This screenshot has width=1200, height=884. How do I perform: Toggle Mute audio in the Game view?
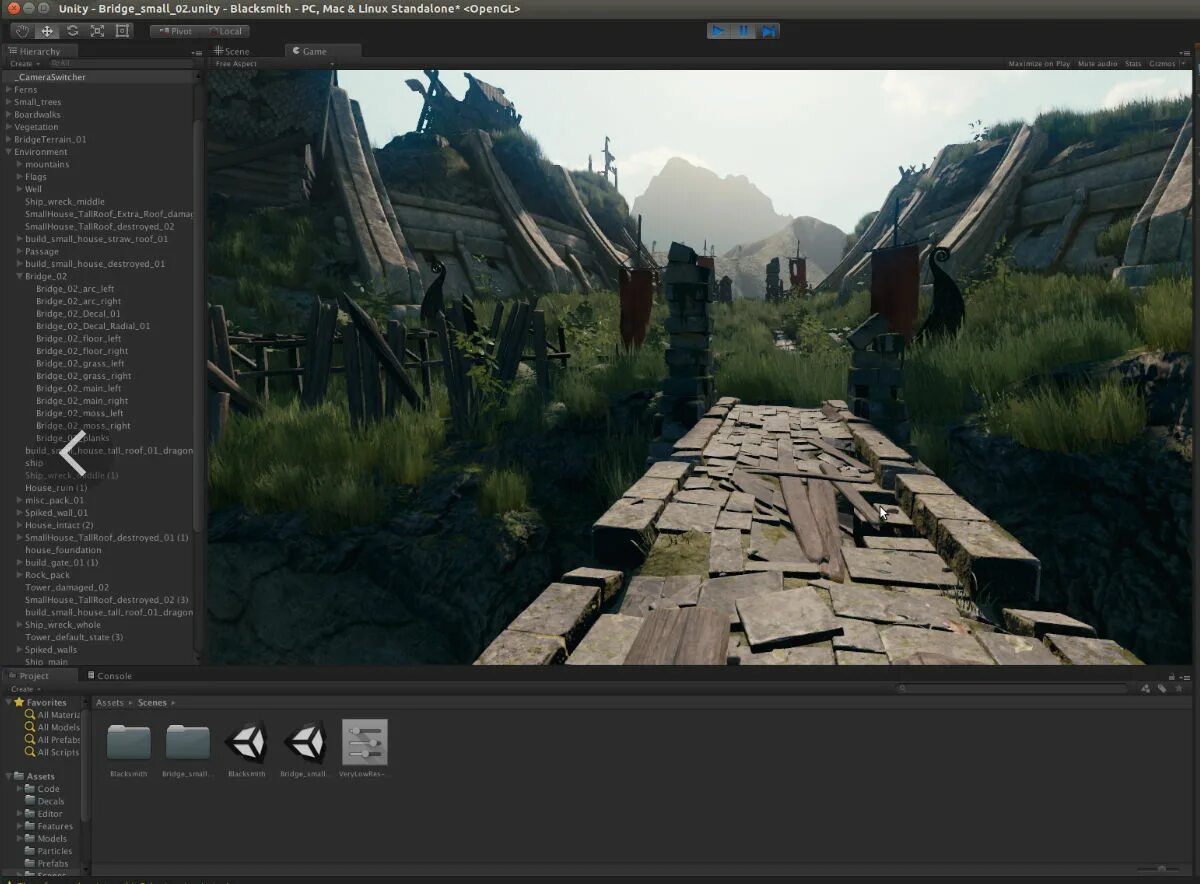[x=1097, y=64]
